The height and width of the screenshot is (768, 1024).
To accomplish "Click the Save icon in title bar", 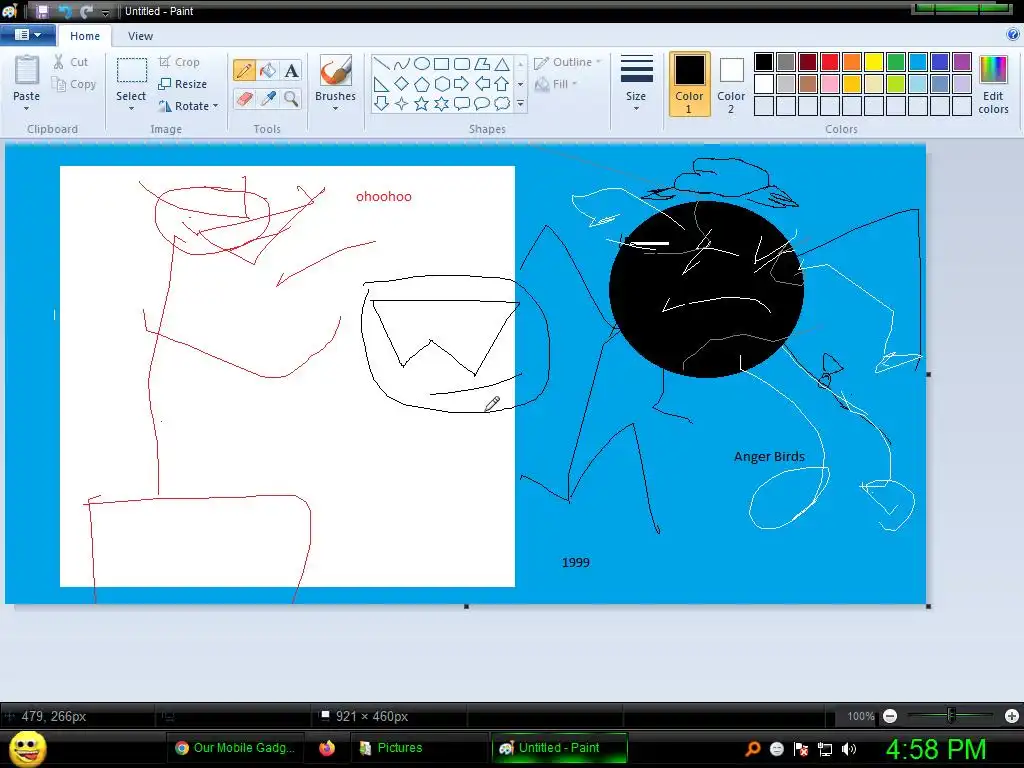I will (42, 11).
